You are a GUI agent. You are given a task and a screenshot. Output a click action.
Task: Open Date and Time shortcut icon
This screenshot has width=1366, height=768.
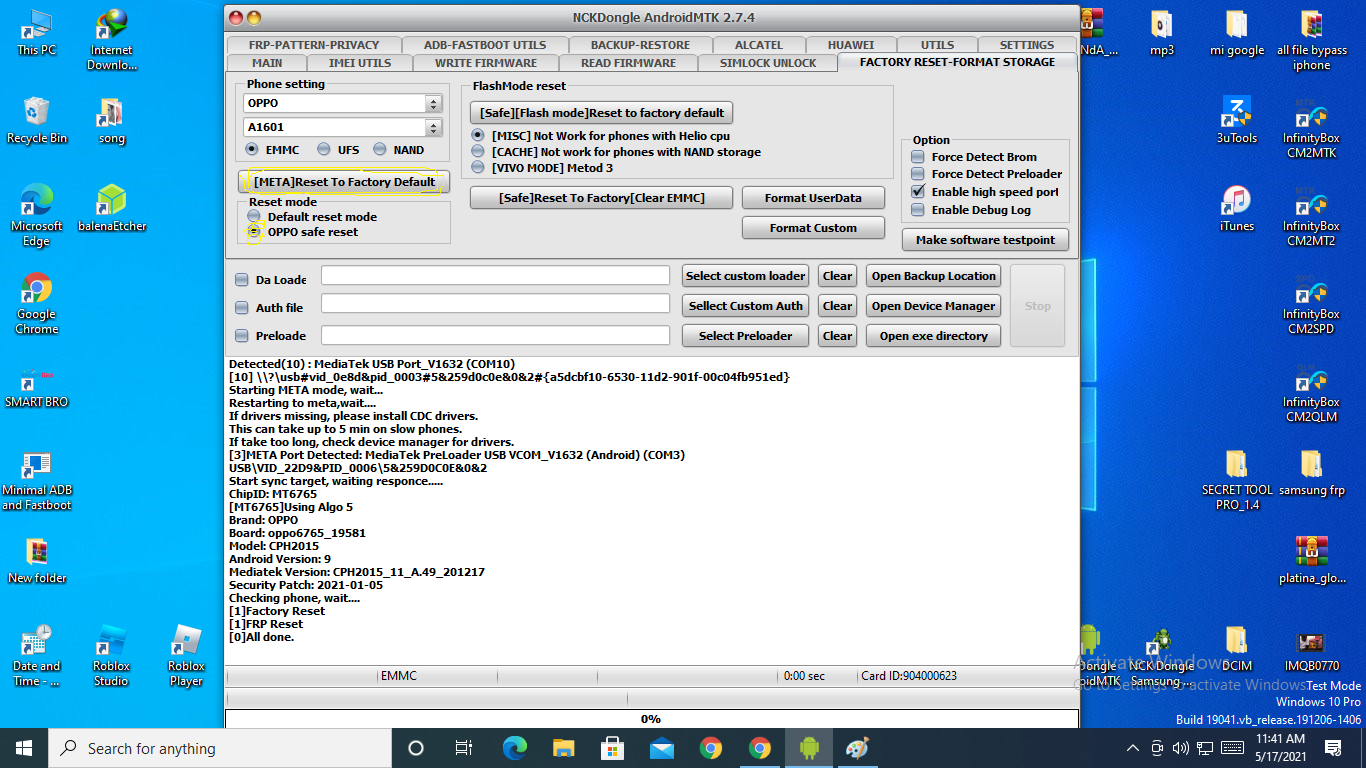coord(37,656)
